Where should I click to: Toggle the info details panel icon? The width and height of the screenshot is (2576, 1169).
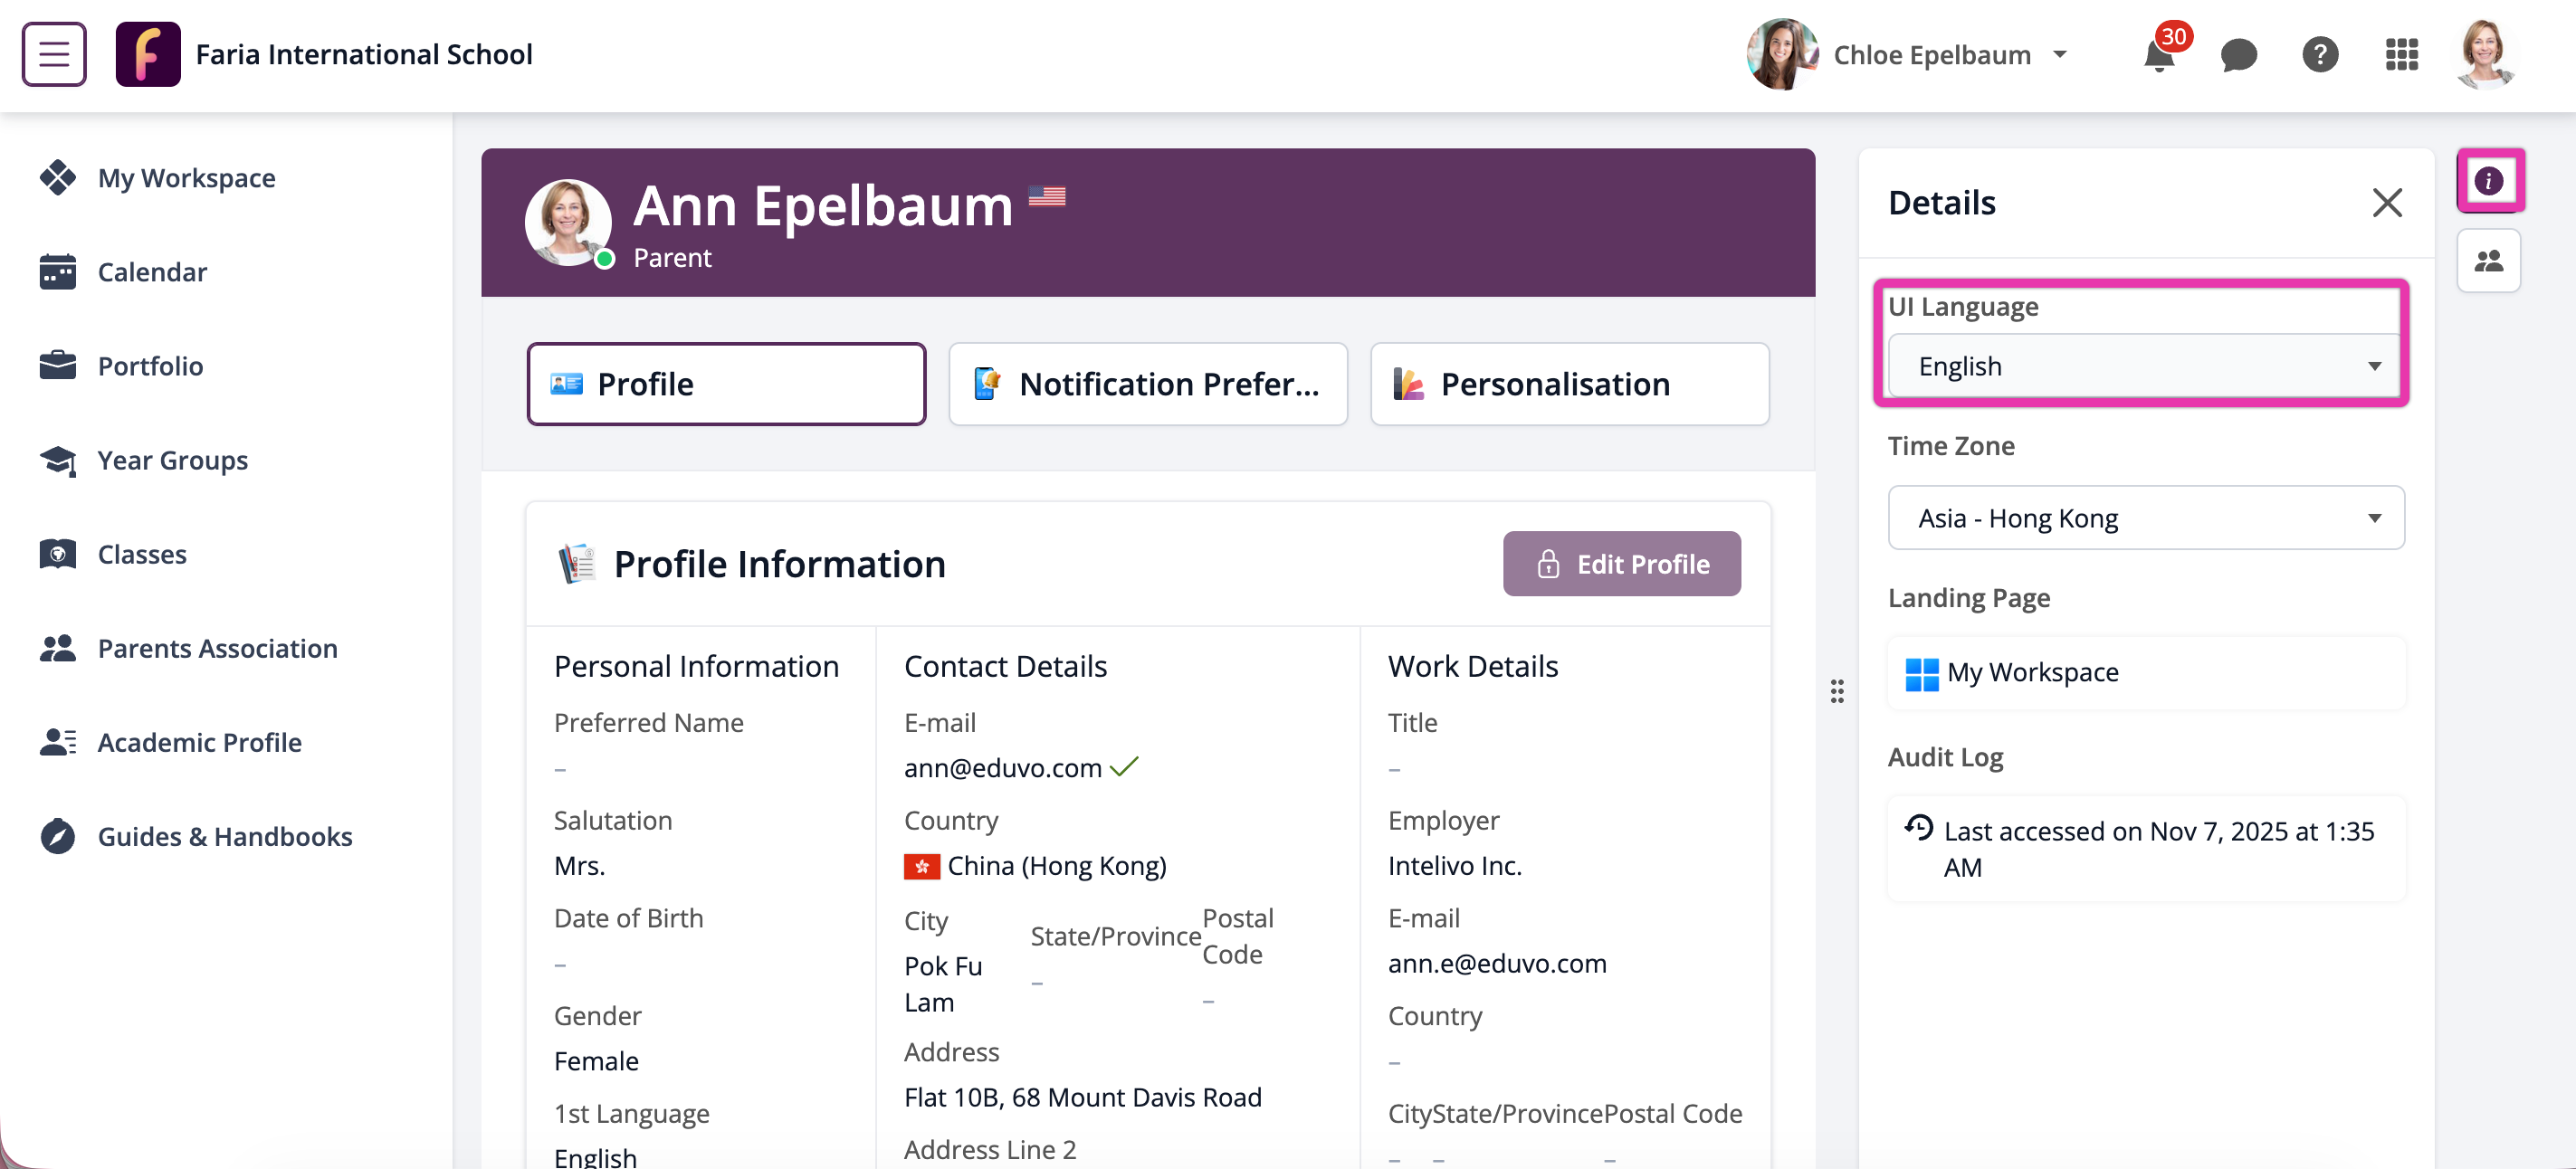2488,181
